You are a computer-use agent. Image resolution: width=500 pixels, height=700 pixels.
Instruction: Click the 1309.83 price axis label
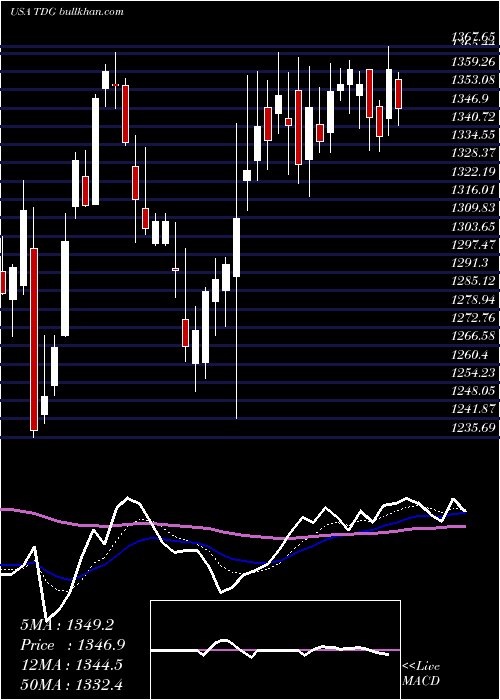pos(473,208)
